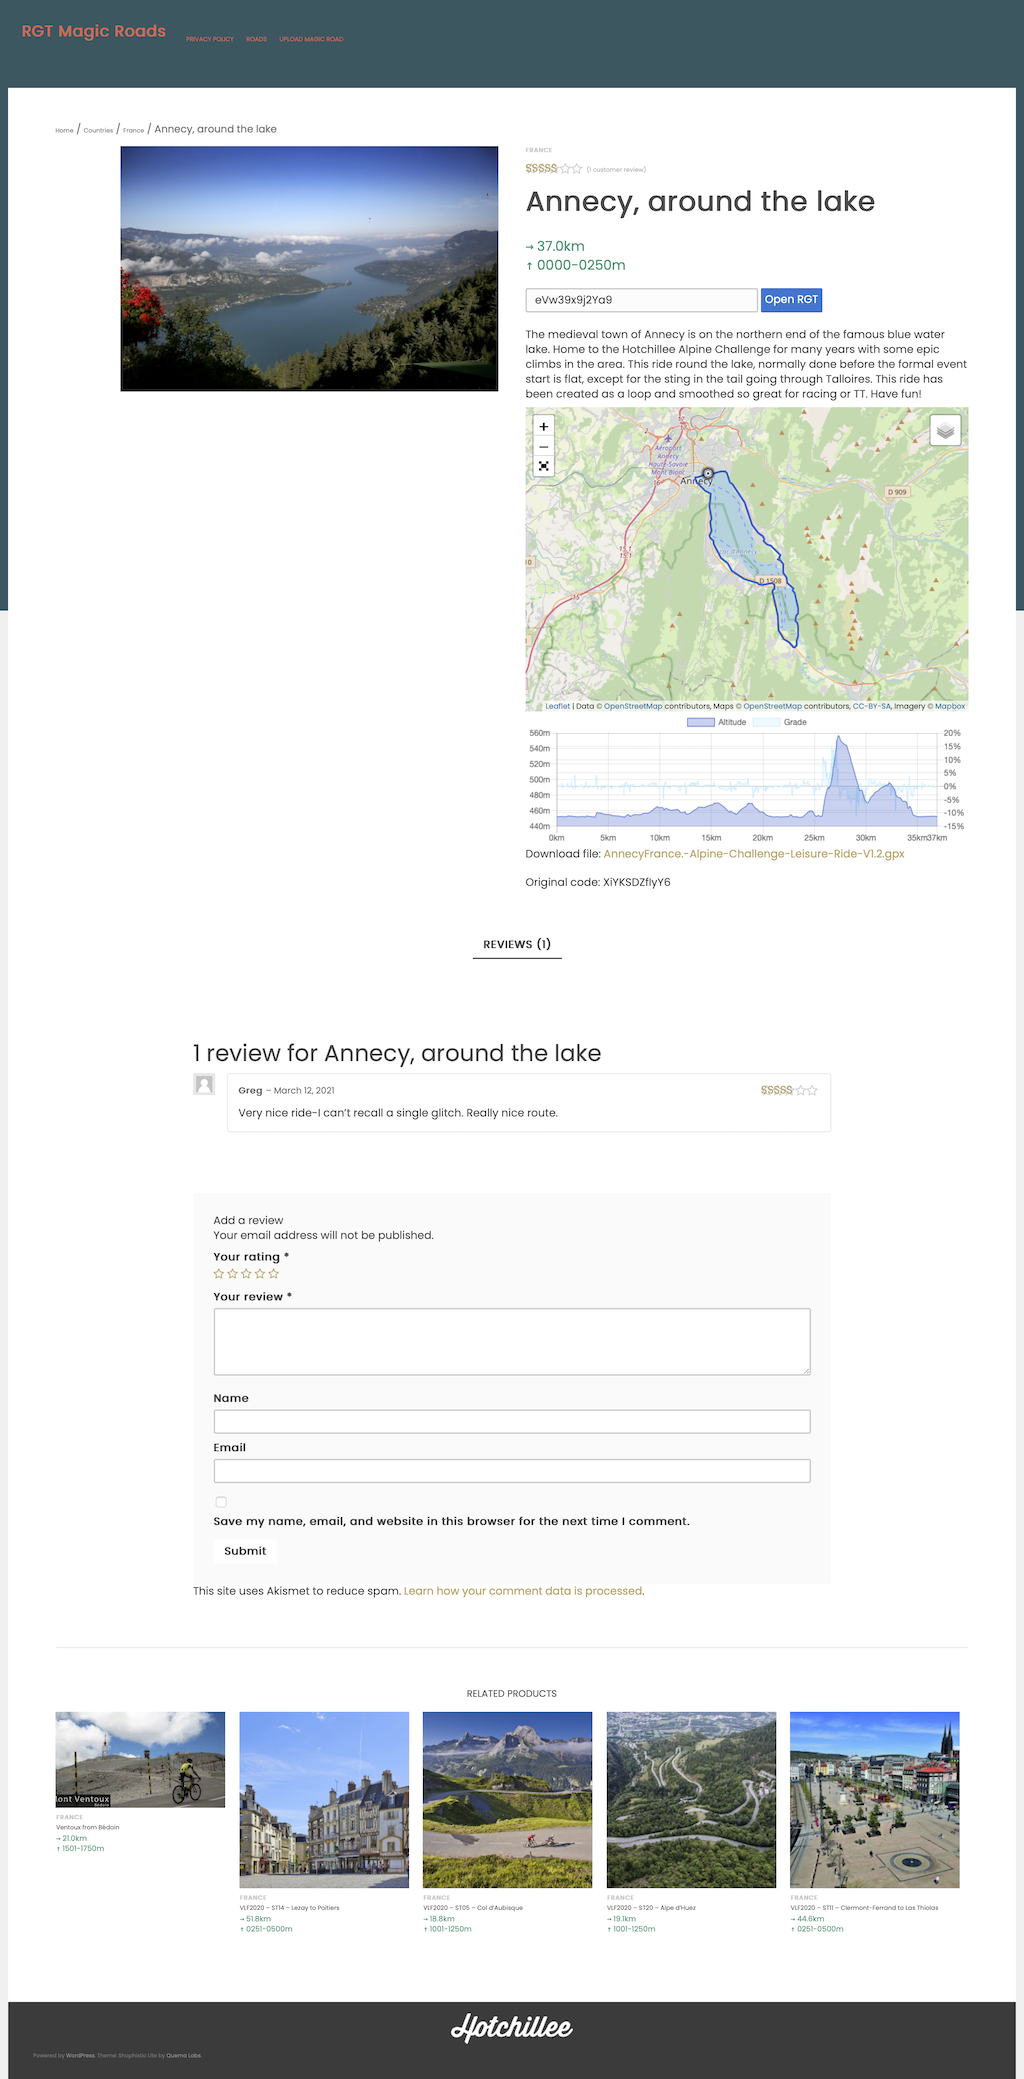Go to the RGT Magic Roads homepage

pos(94,31)
